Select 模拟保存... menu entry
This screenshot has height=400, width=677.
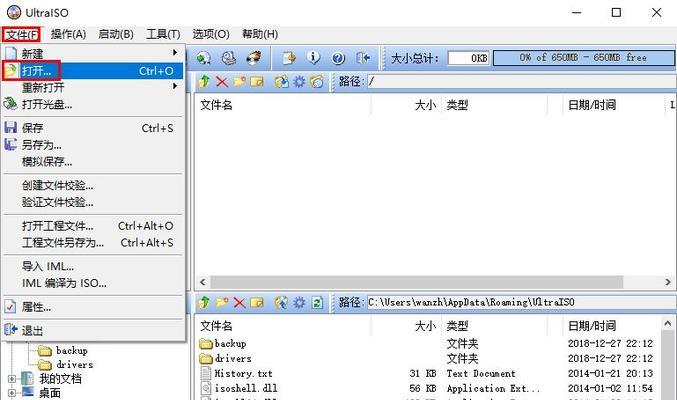(x=93, y=162)
